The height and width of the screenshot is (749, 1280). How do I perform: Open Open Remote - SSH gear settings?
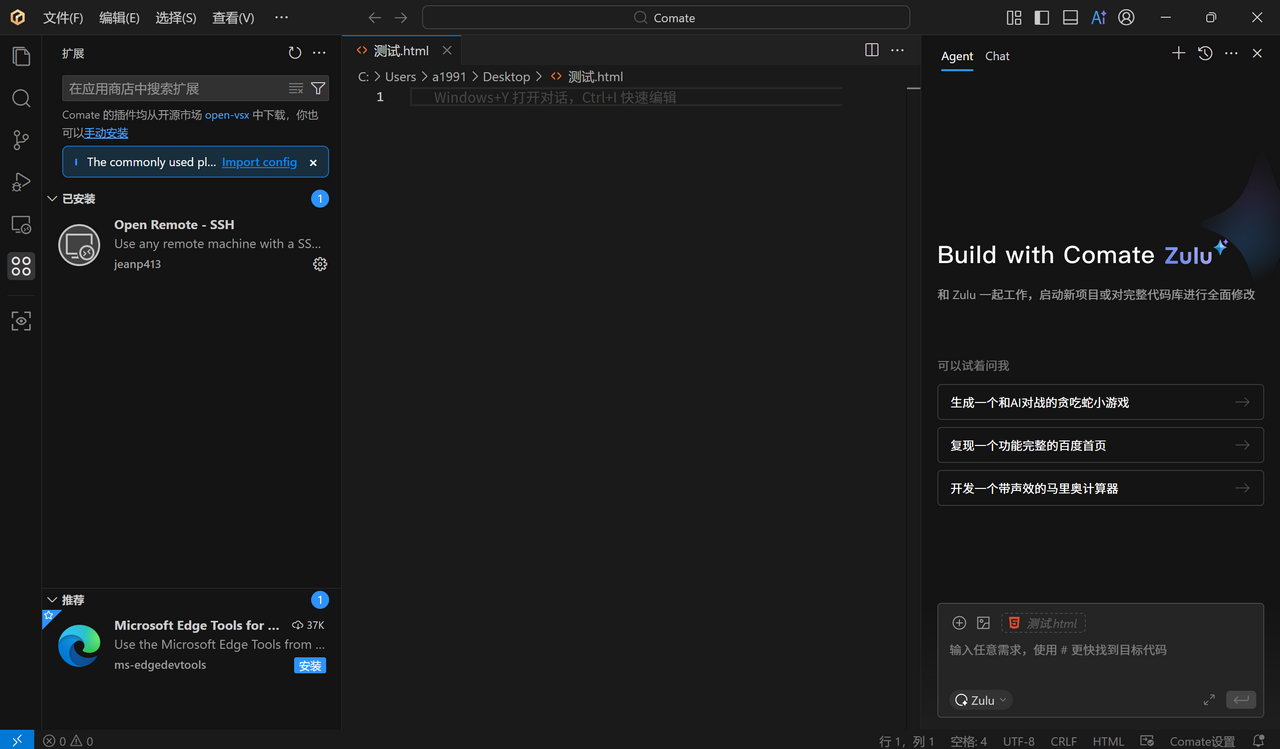click(x=320, y=264)
